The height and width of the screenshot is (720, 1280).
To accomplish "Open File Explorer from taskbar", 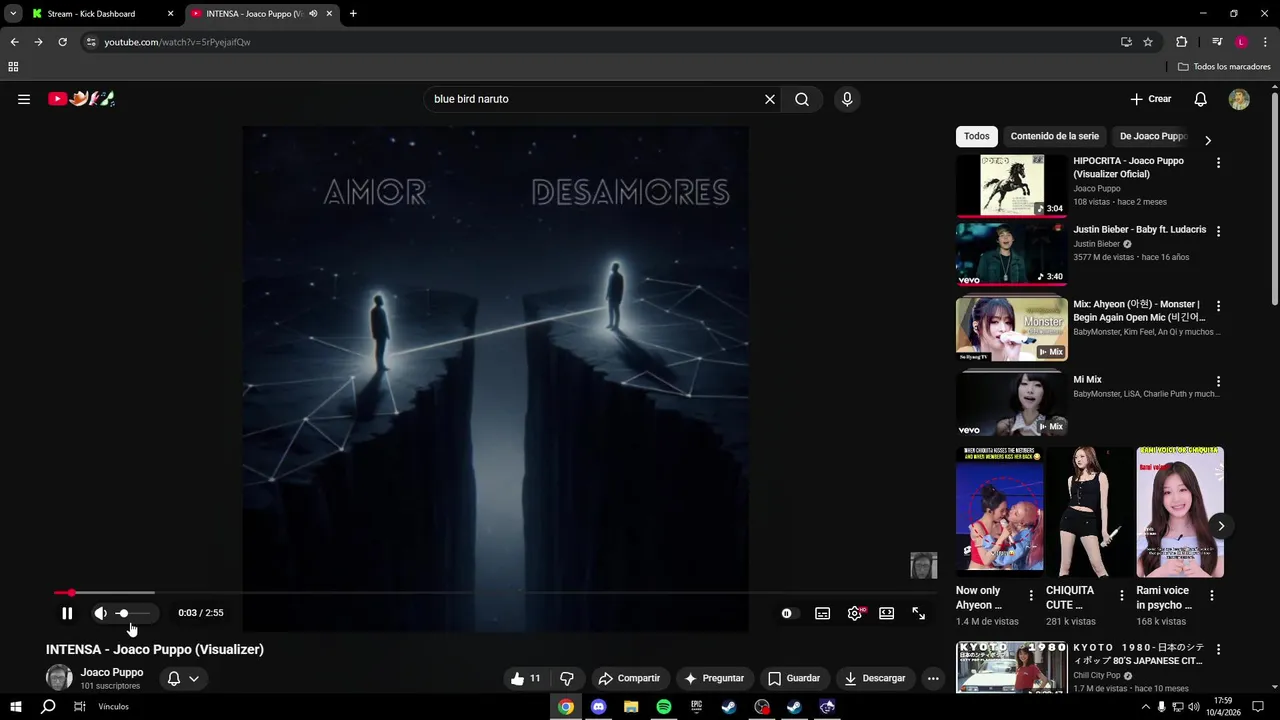I will tap(631, 706).
